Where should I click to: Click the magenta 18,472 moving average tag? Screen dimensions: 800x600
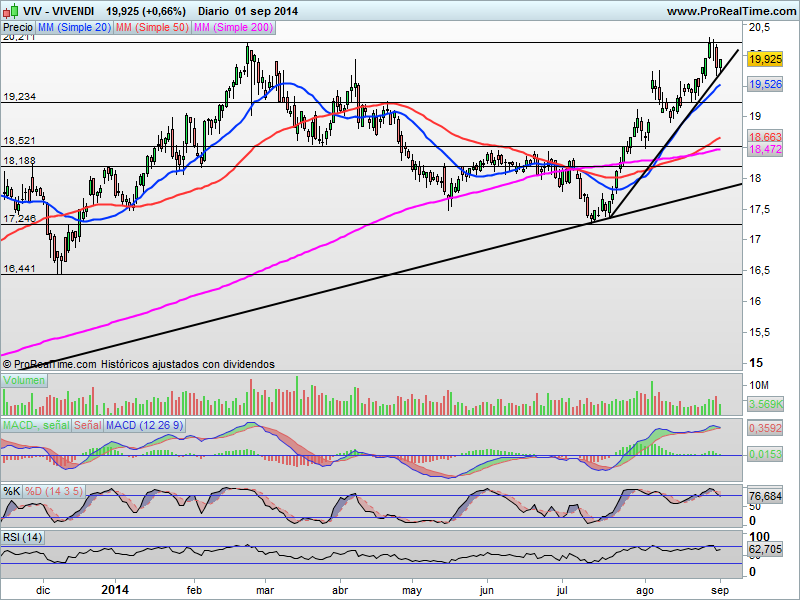tap(765, 149)
